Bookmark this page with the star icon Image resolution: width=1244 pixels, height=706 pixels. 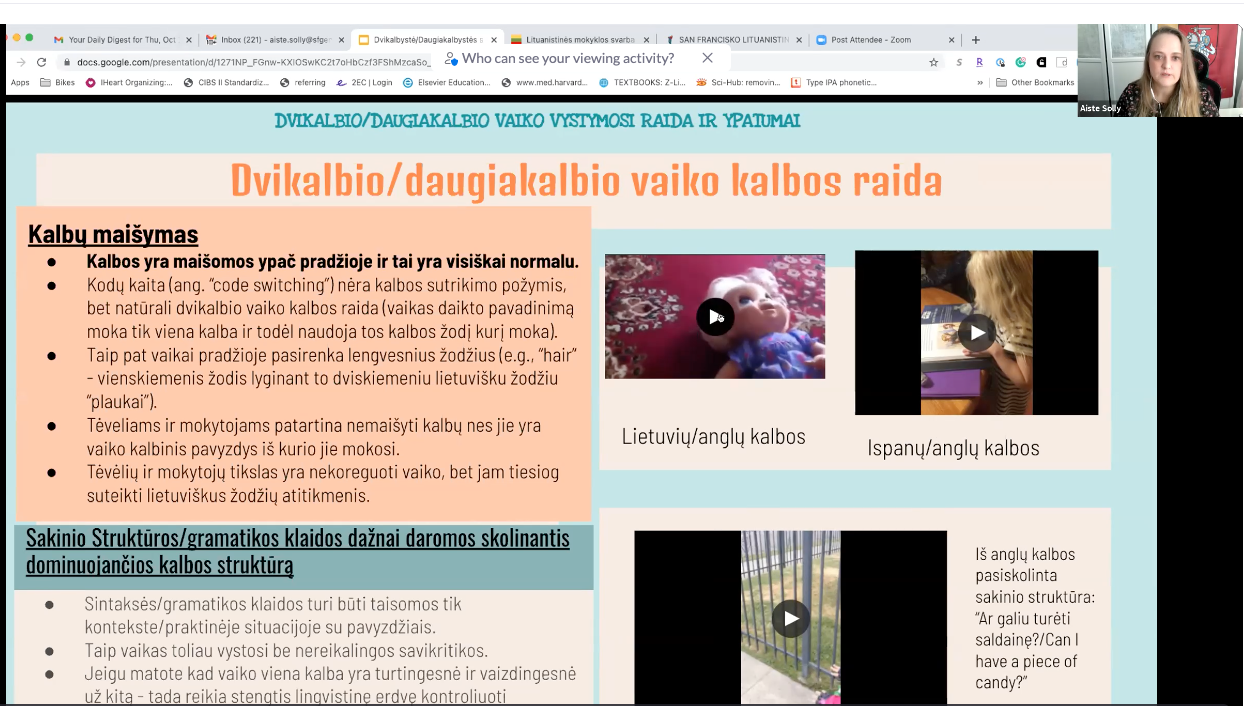[x=933, y=62]
